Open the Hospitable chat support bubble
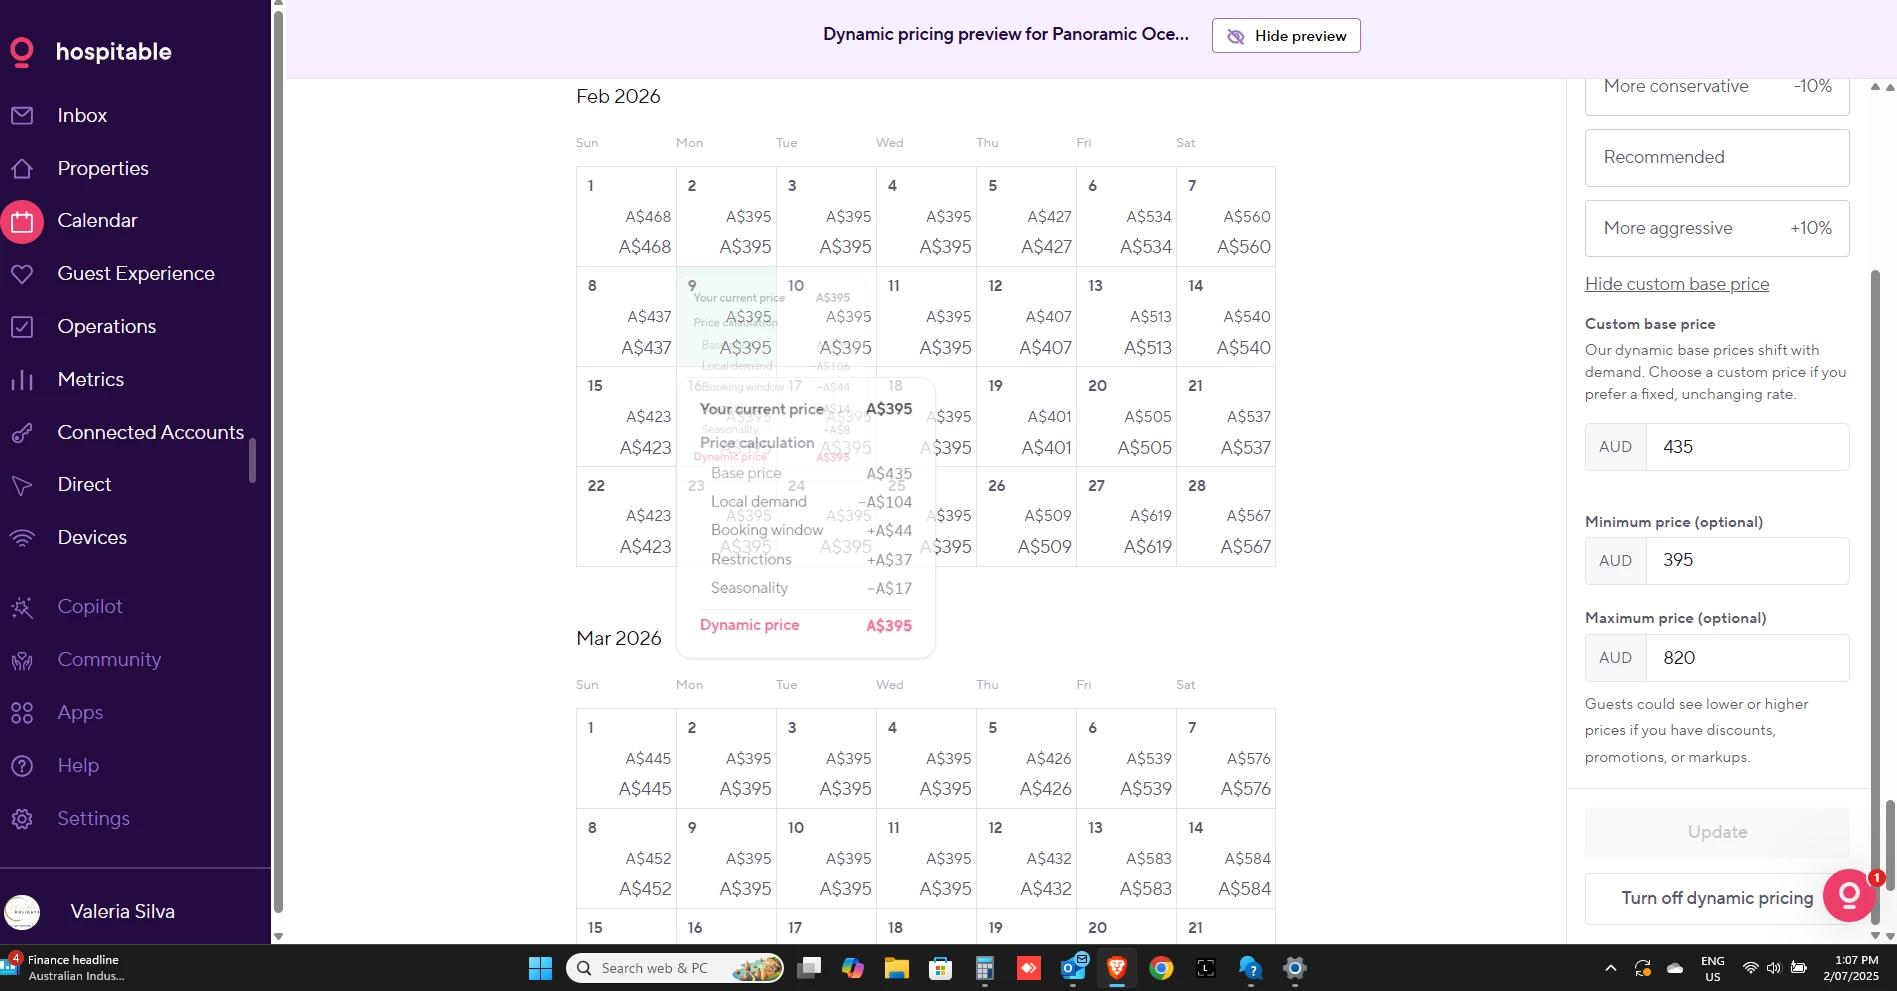This screenshot has width=1897, height=991. (x=1849, y=895)
